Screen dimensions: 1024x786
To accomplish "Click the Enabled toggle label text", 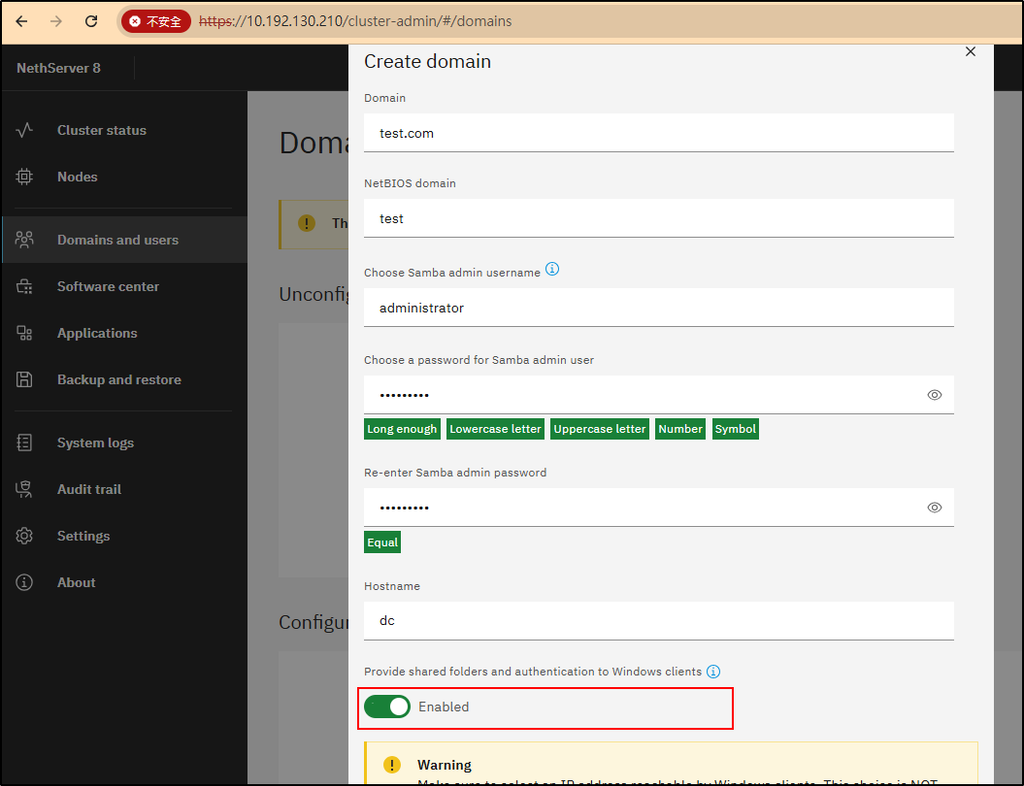I will click(443, 706).
